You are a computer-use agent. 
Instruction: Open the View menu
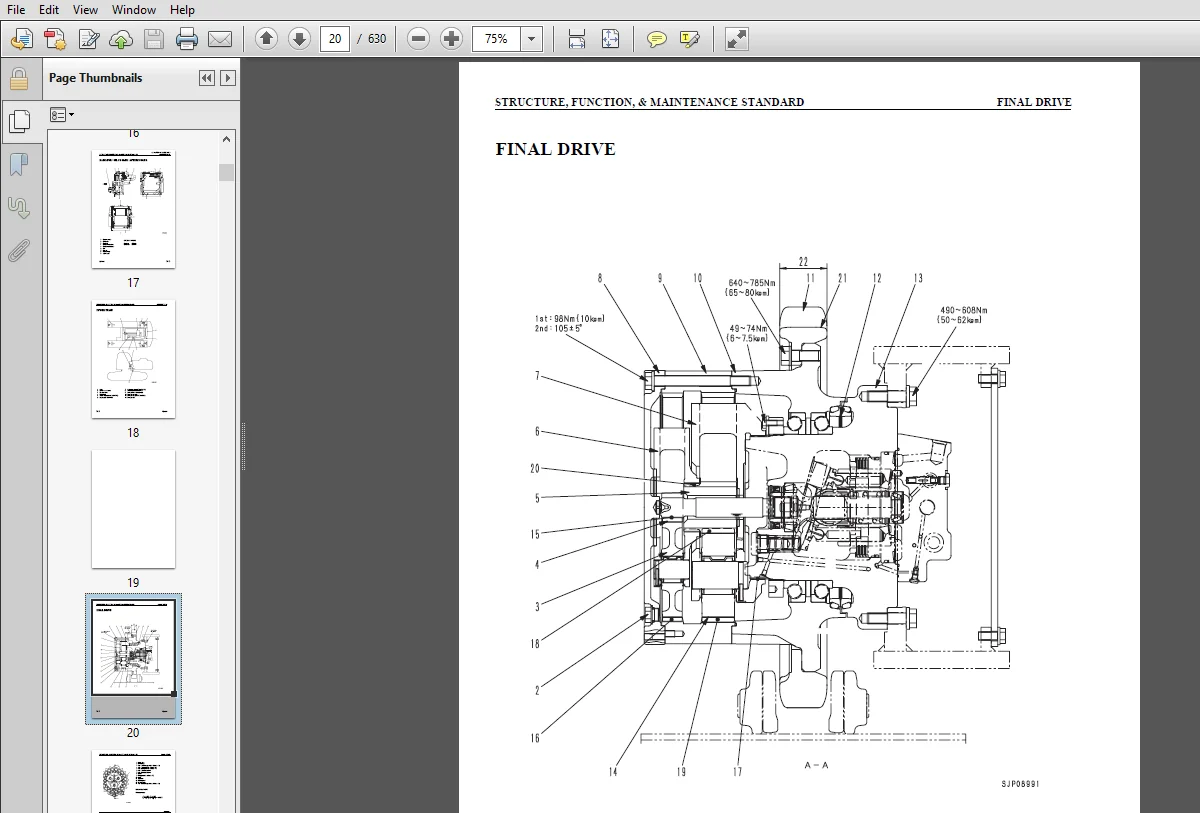[86, 9]
